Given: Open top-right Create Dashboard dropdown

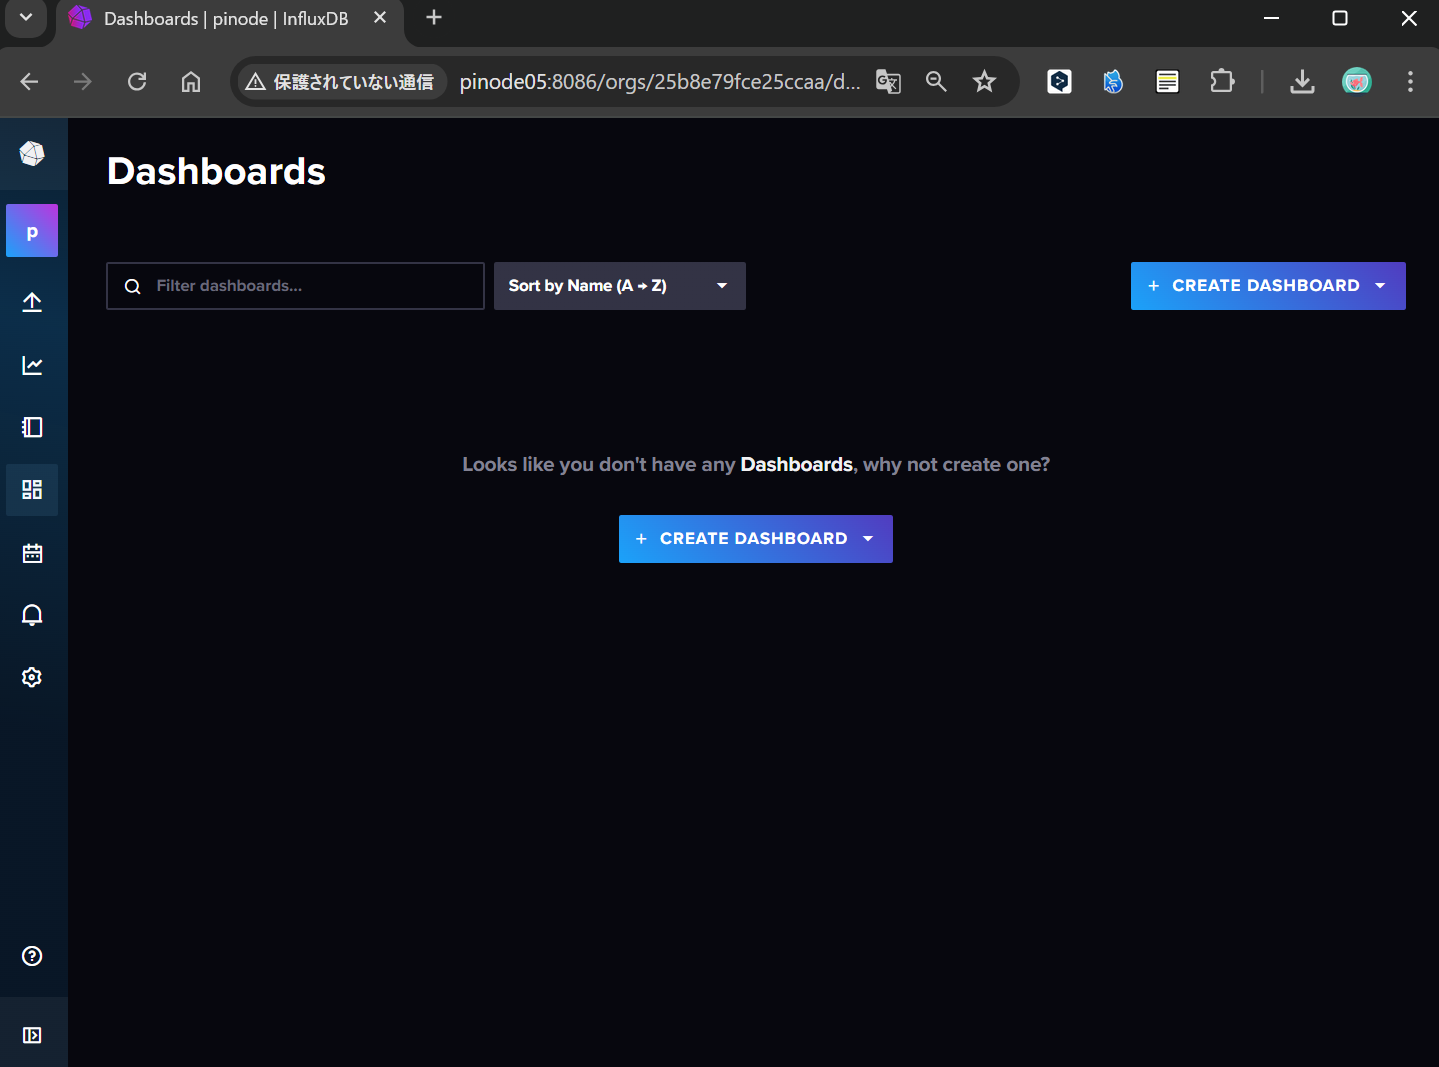Looking at the screenshot, I should click(1268, 286).
